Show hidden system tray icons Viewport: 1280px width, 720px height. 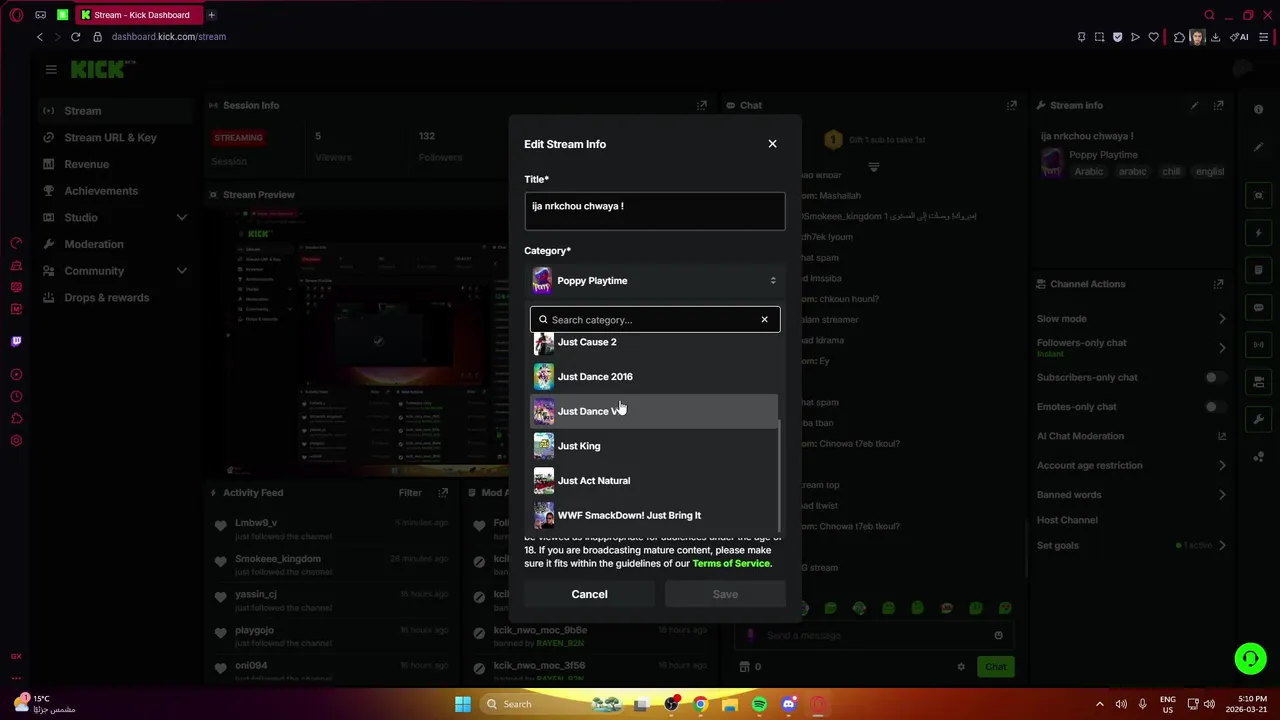[1099, 704]
